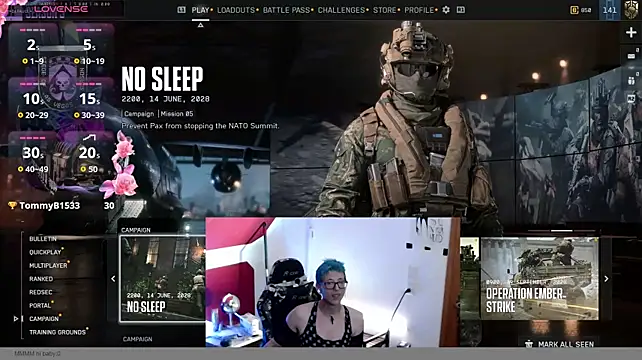Click the plus icon in right sidebar
Image resolution: width=642 pixels, height=360 pixels.
631,32
